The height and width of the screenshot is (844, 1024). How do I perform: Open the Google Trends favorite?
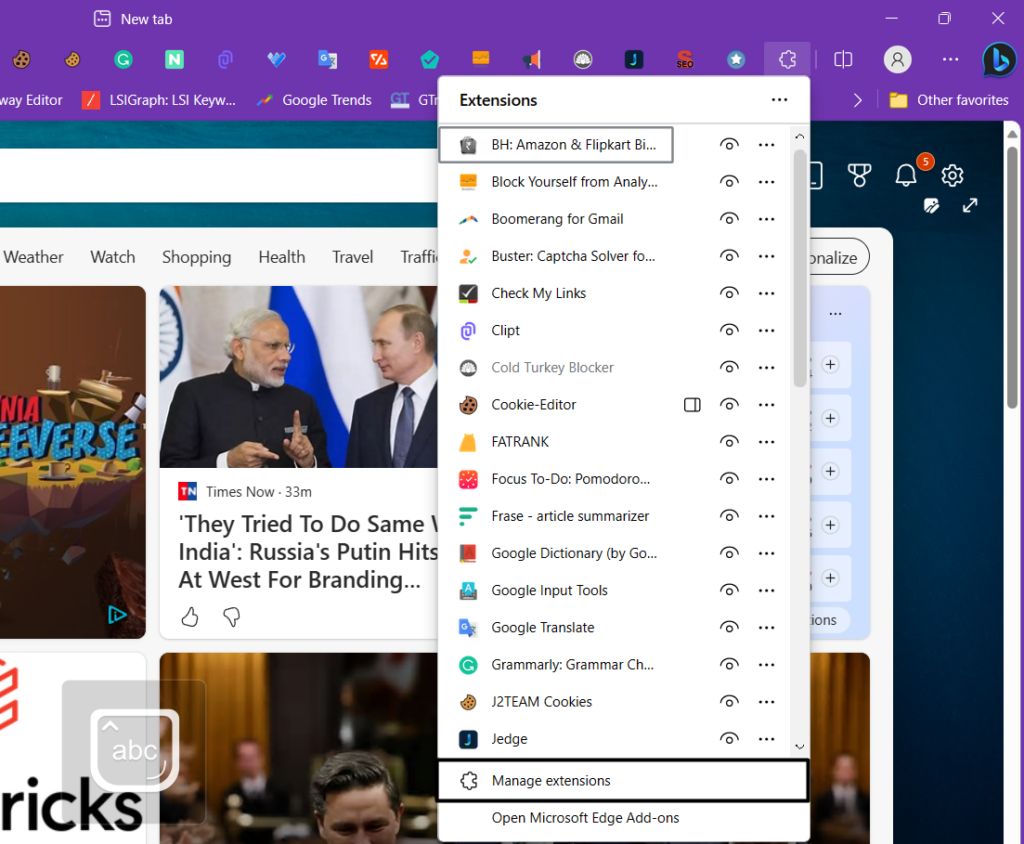click(314, 100)
